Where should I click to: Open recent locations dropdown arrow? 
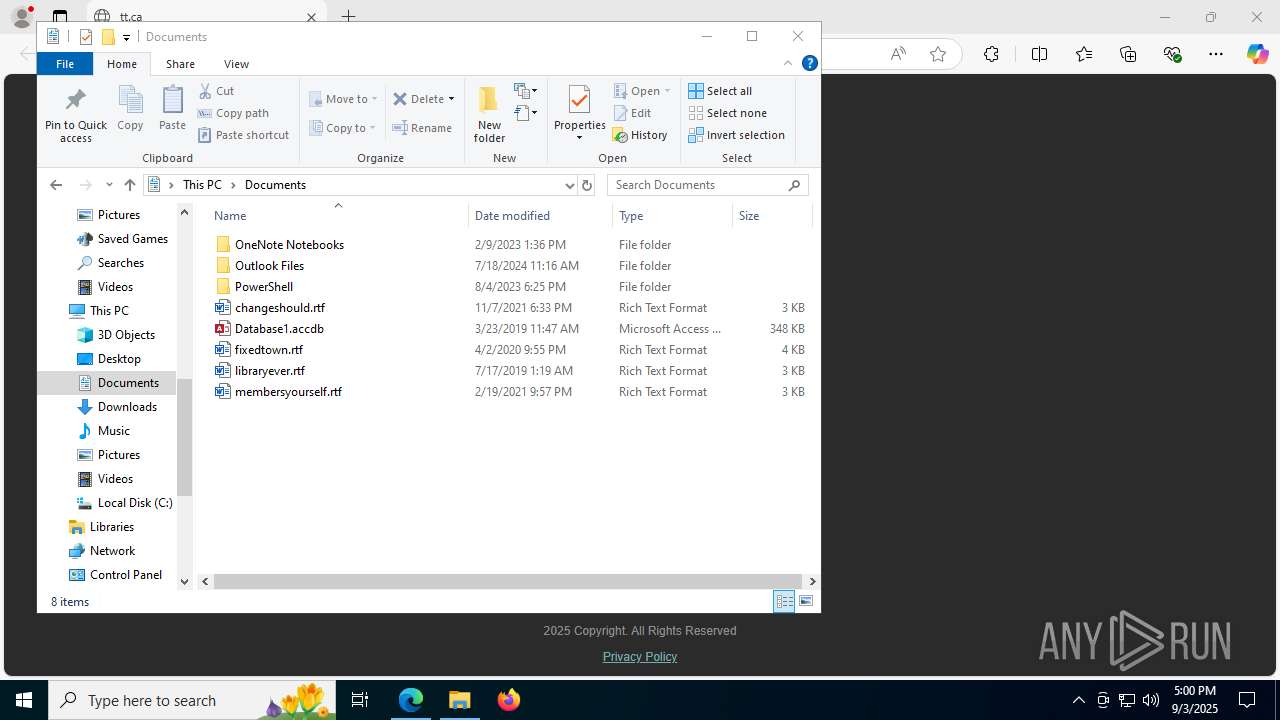click(x=109, y=185)
